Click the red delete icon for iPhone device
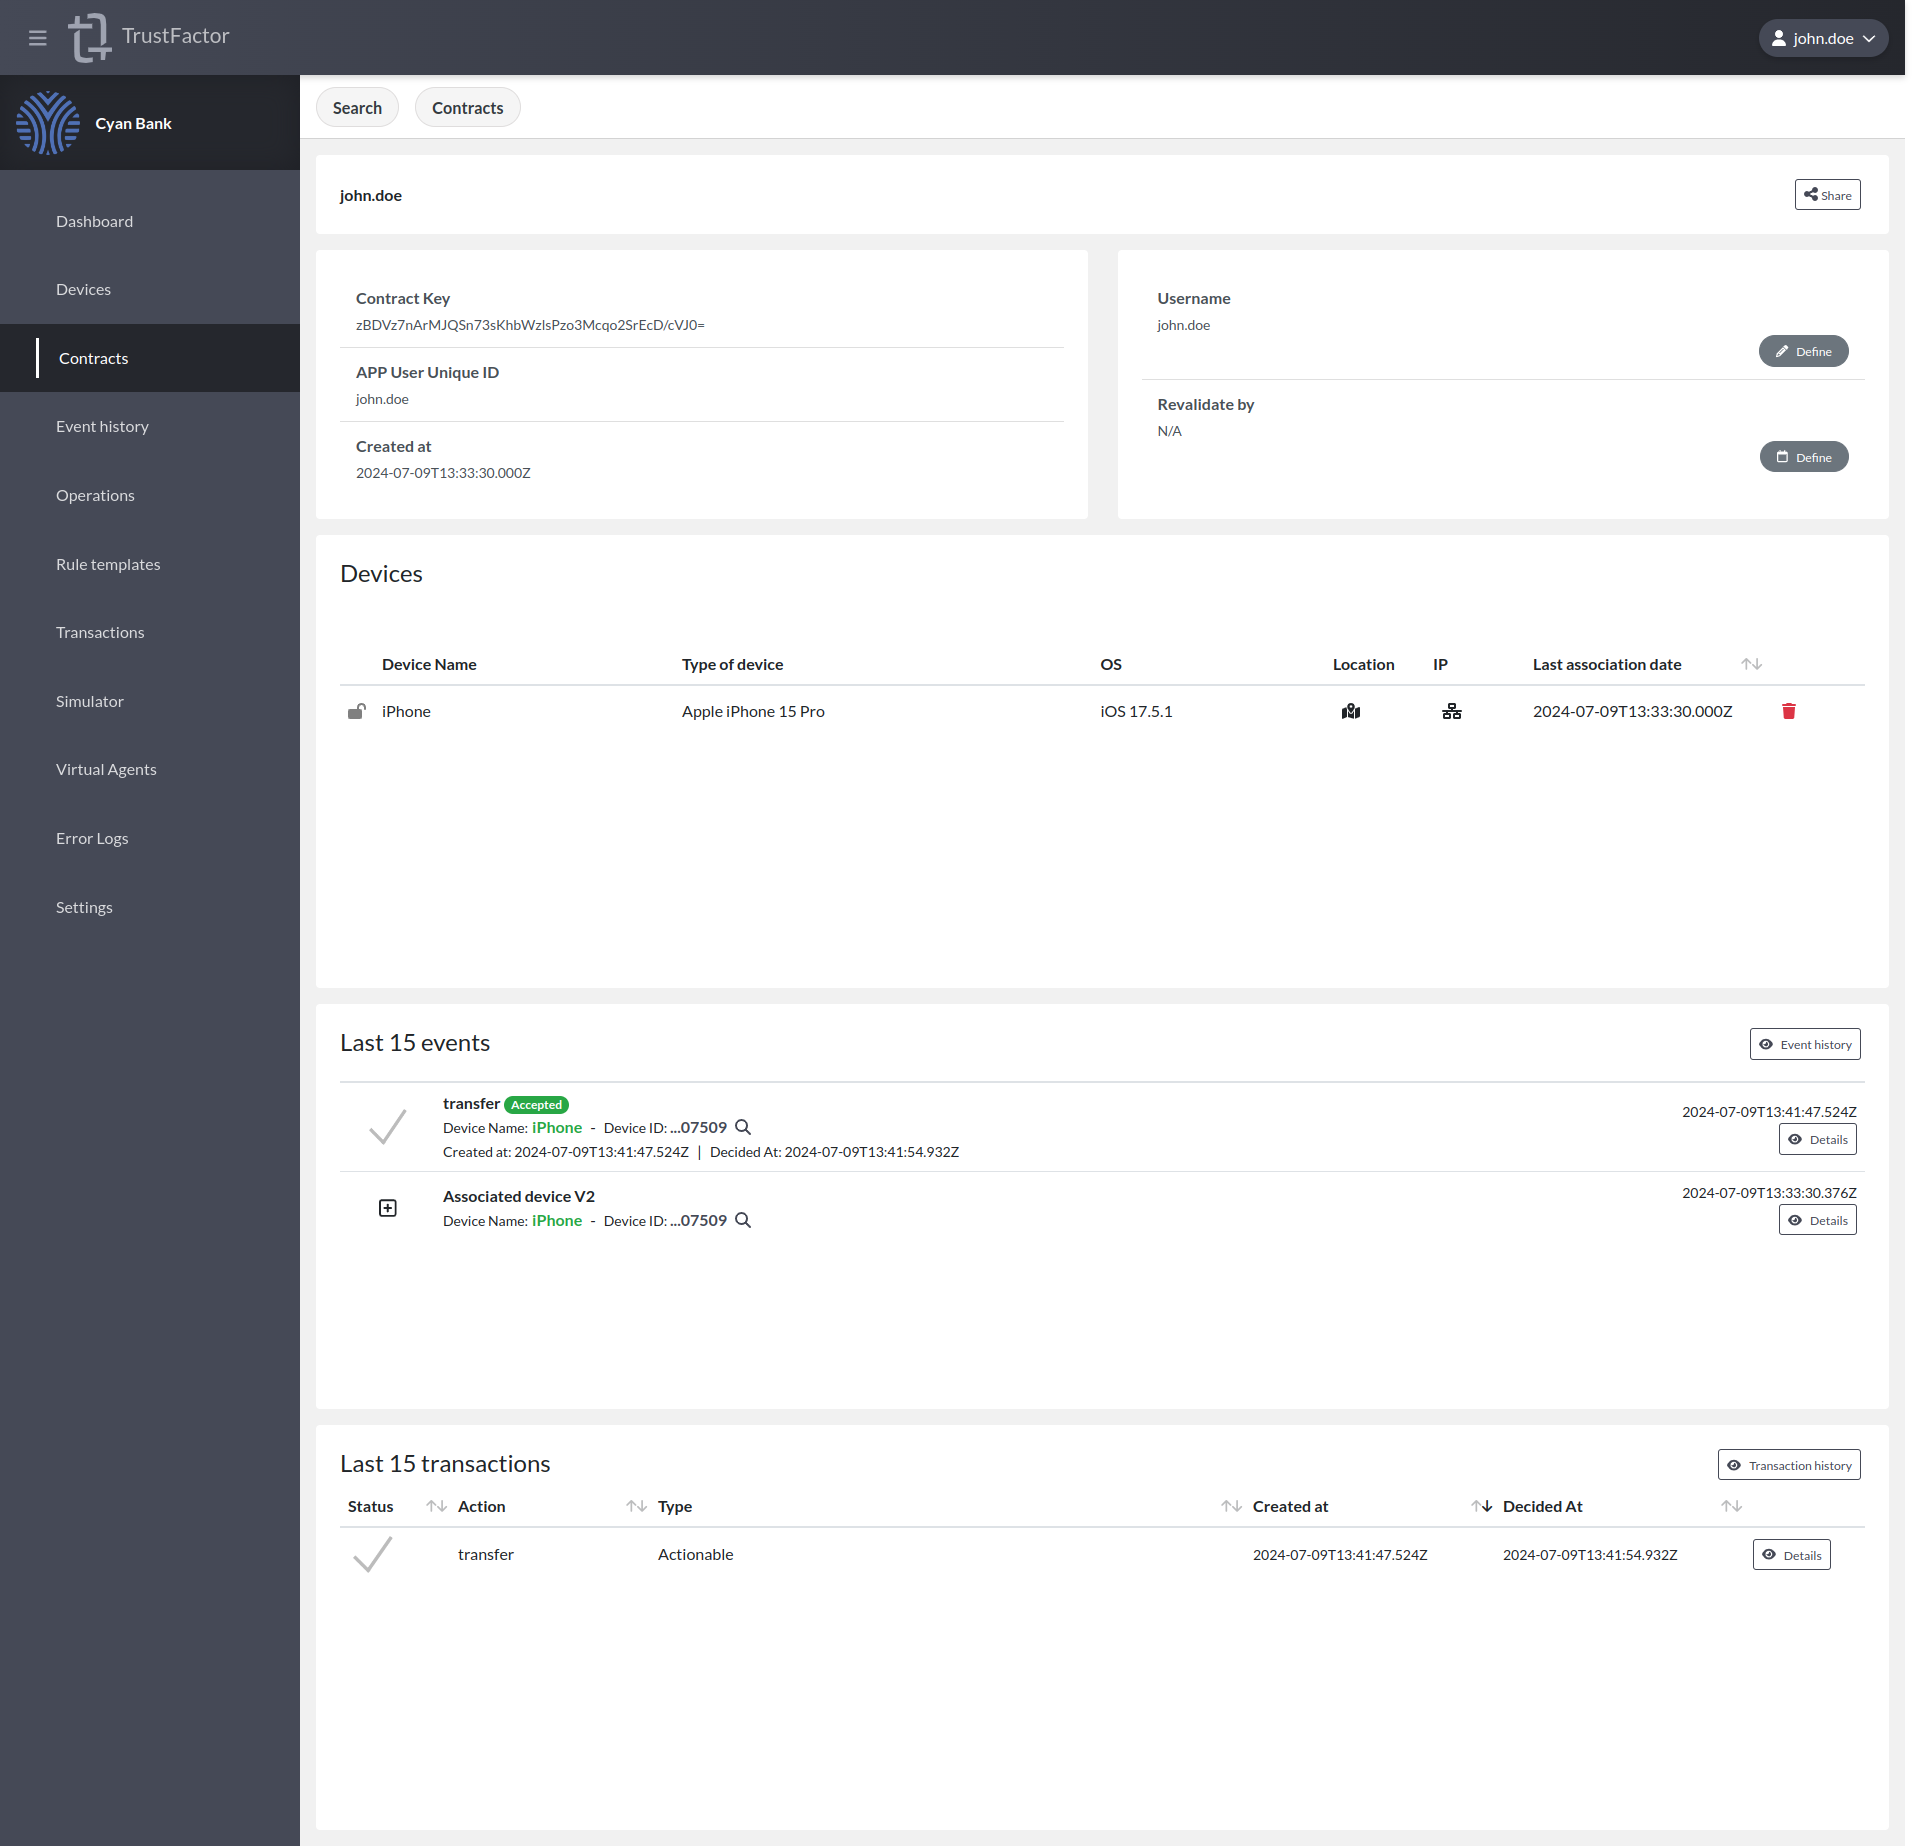1920x1846 pixels. 1790,711
